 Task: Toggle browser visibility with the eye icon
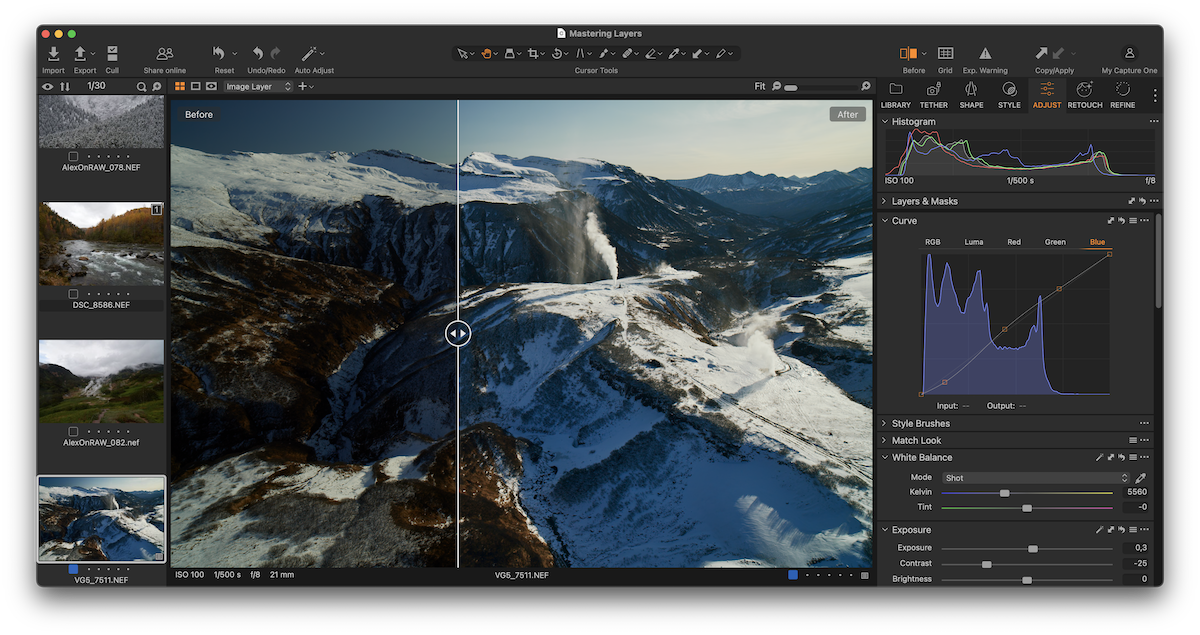(x=47, y=87)
